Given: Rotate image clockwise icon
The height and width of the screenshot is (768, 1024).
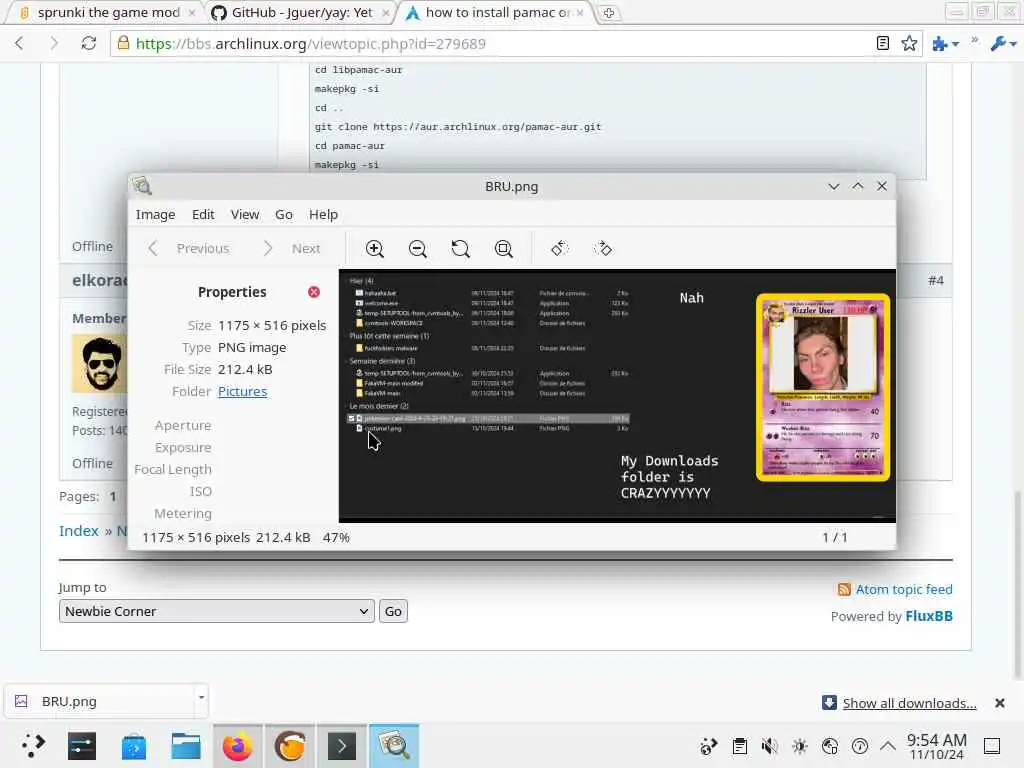Looking at the screenshot, I should (x=603, y=249).
